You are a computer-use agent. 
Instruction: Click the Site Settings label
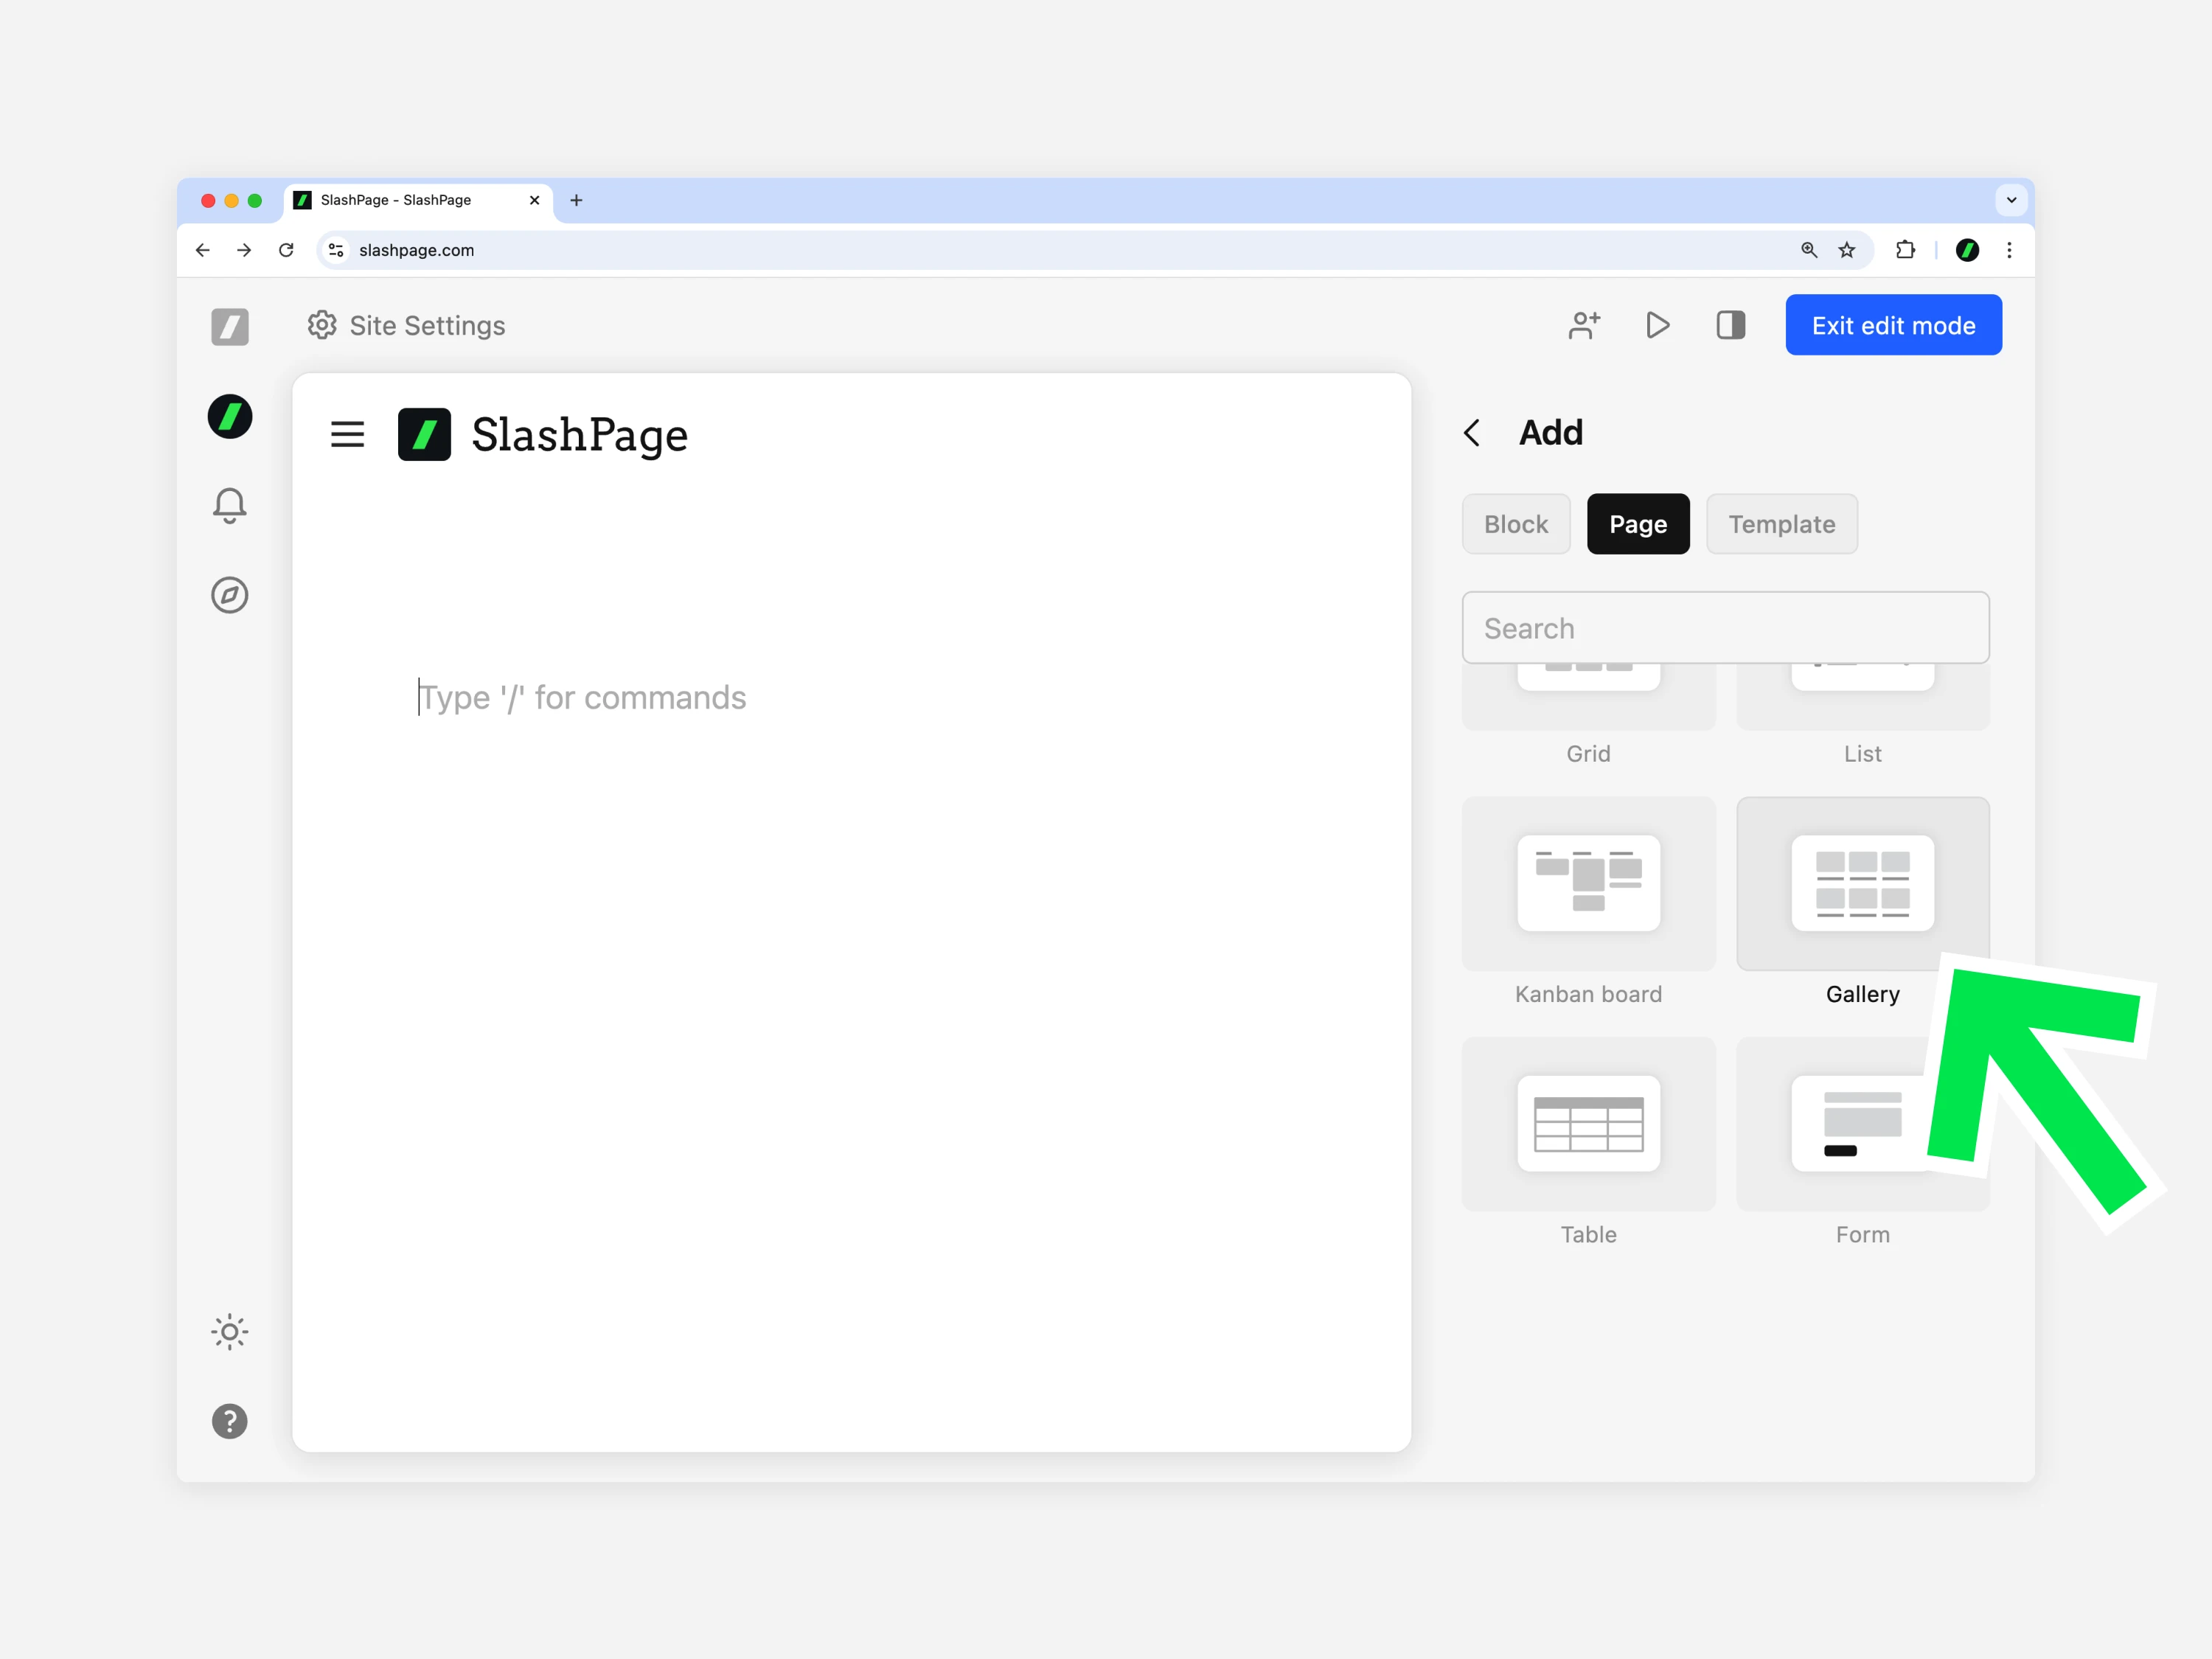pyautogui.click(x=427, y=325)
